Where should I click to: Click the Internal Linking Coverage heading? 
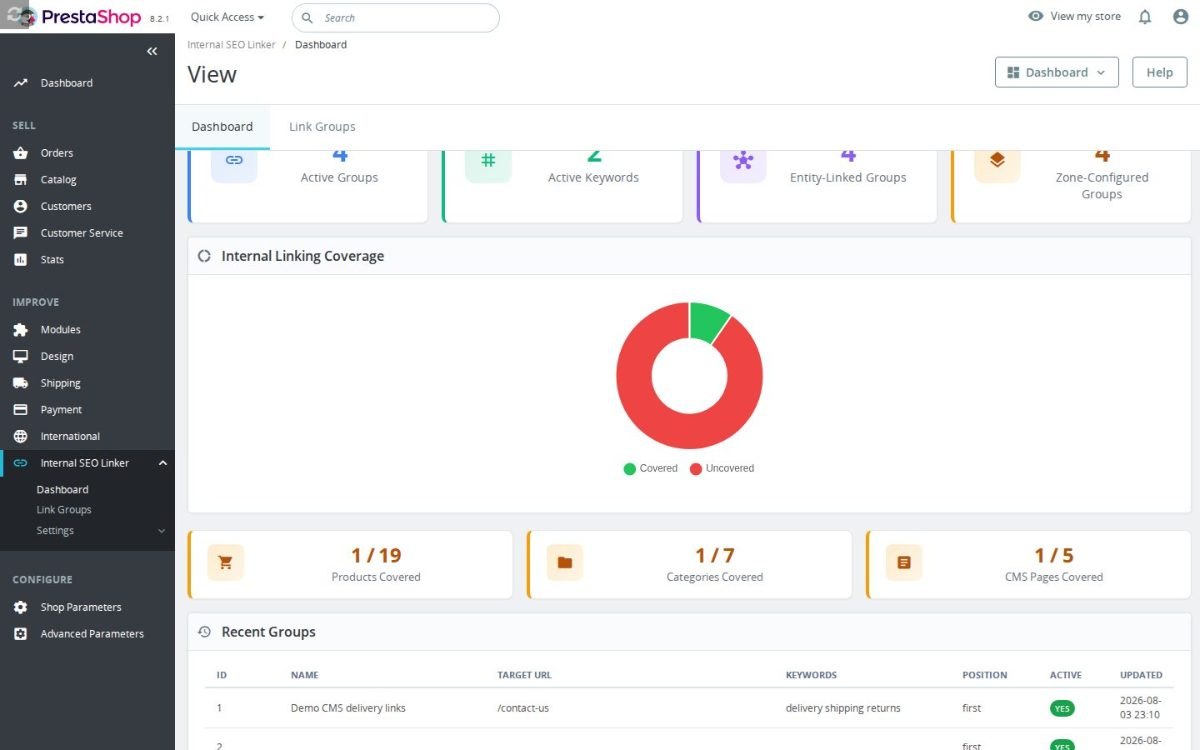303,256
